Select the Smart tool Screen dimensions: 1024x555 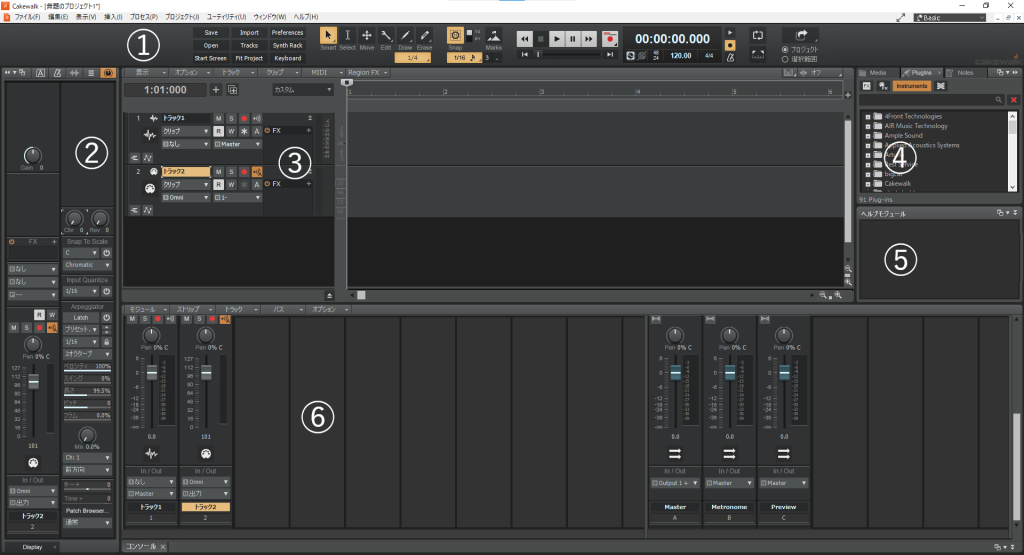tap(328, 36)
